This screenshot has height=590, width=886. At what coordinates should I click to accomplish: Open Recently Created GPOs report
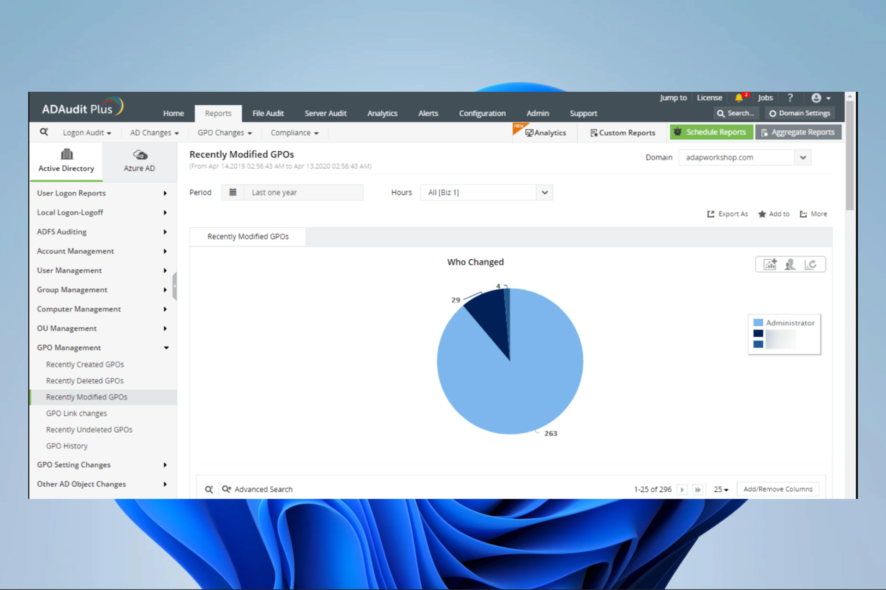(85, 365)
